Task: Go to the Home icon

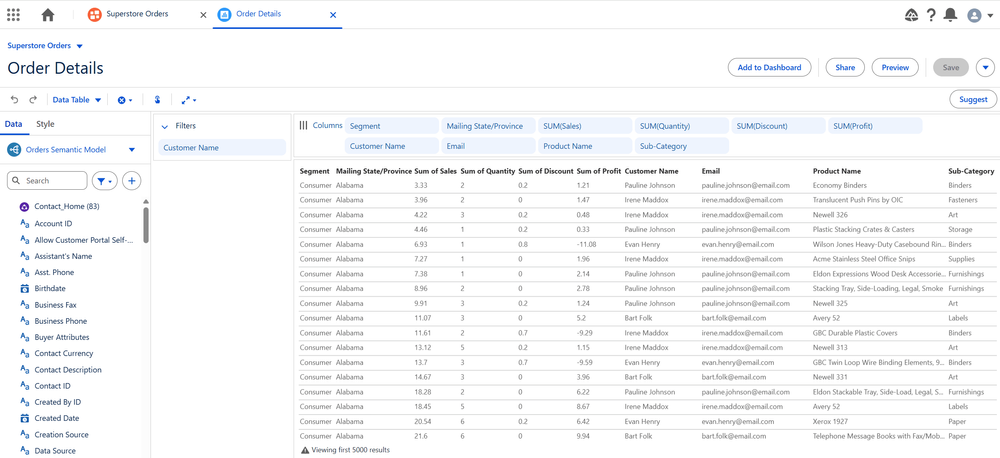Action: (48, 15)
